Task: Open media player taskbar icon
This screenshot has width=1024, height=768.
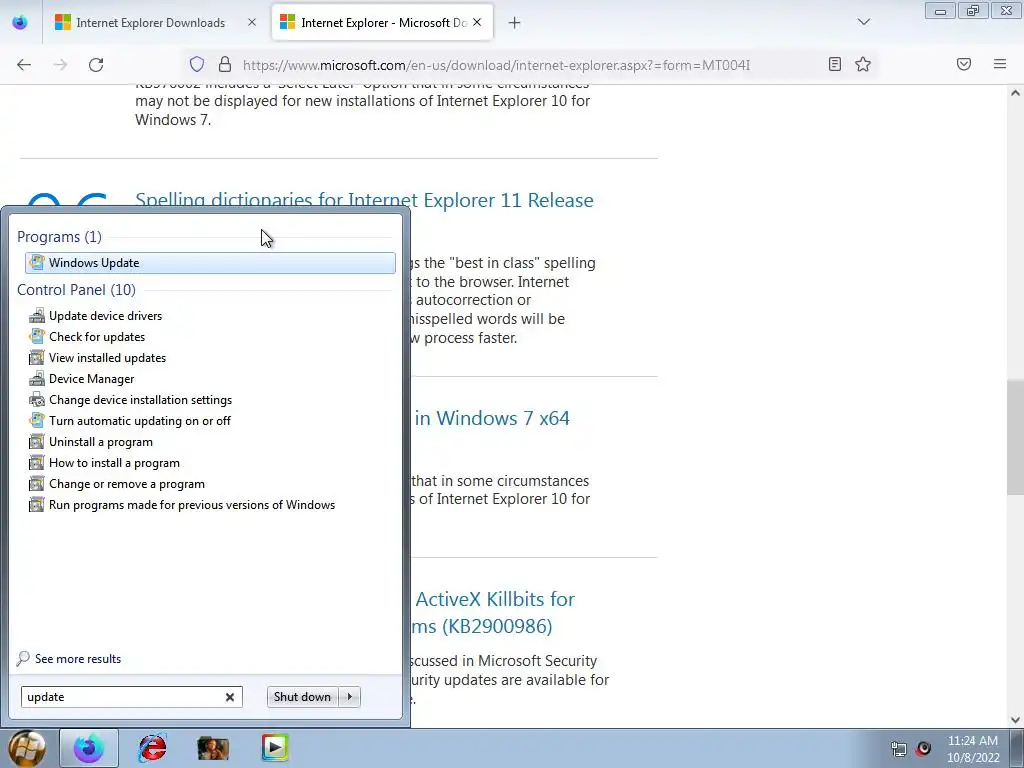Action: [275, 748]
